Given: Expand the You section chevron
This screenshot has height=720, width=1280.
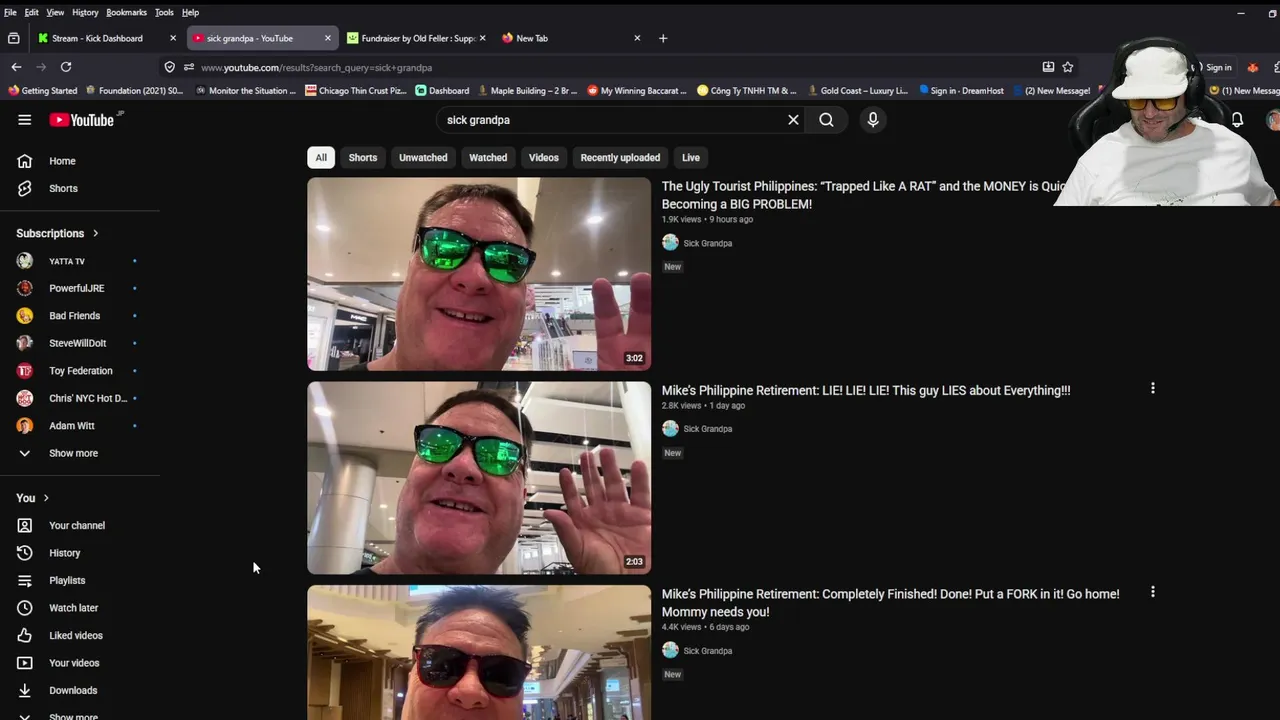Looking at the screenshot, I should 46,498.
